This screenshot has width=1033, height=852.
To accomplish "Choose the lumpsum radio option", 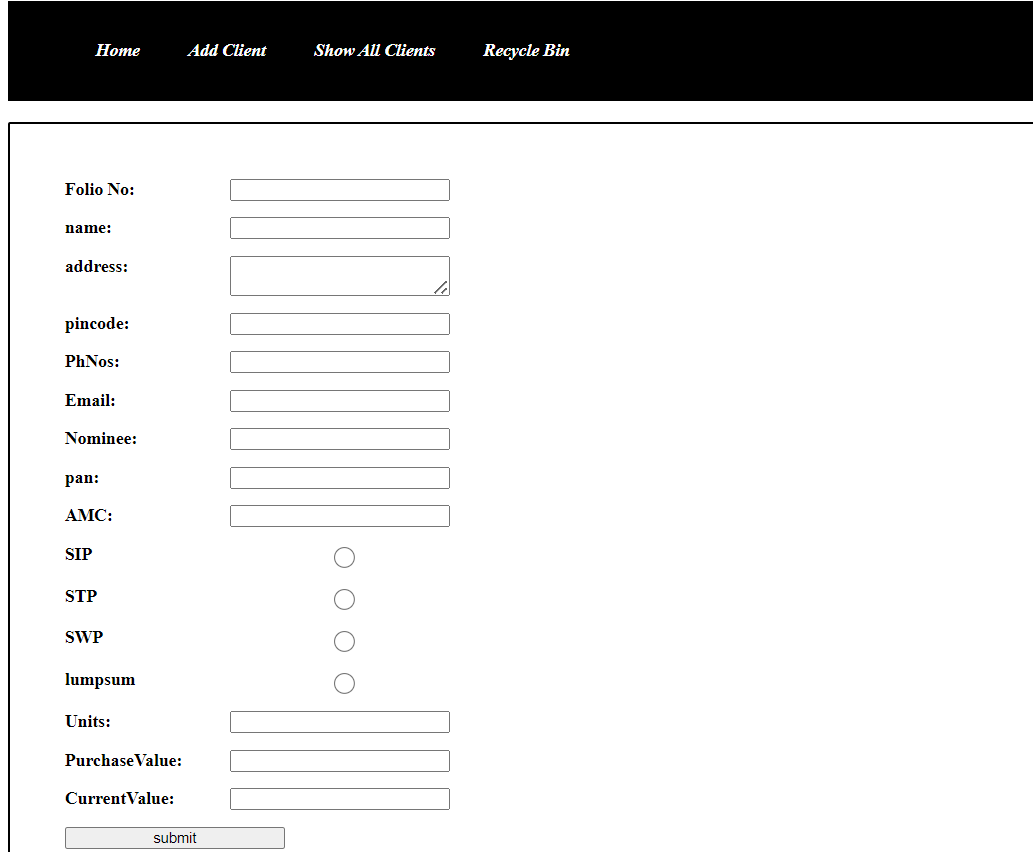I will click(344, 683).
